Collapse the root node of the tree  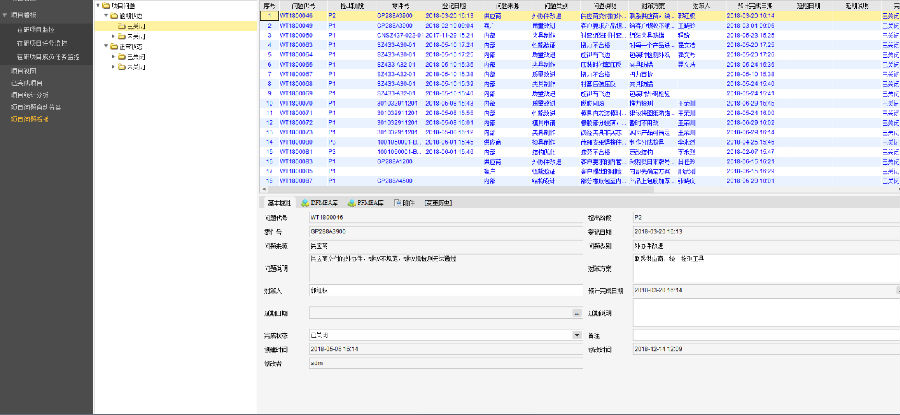pos(98,6)
